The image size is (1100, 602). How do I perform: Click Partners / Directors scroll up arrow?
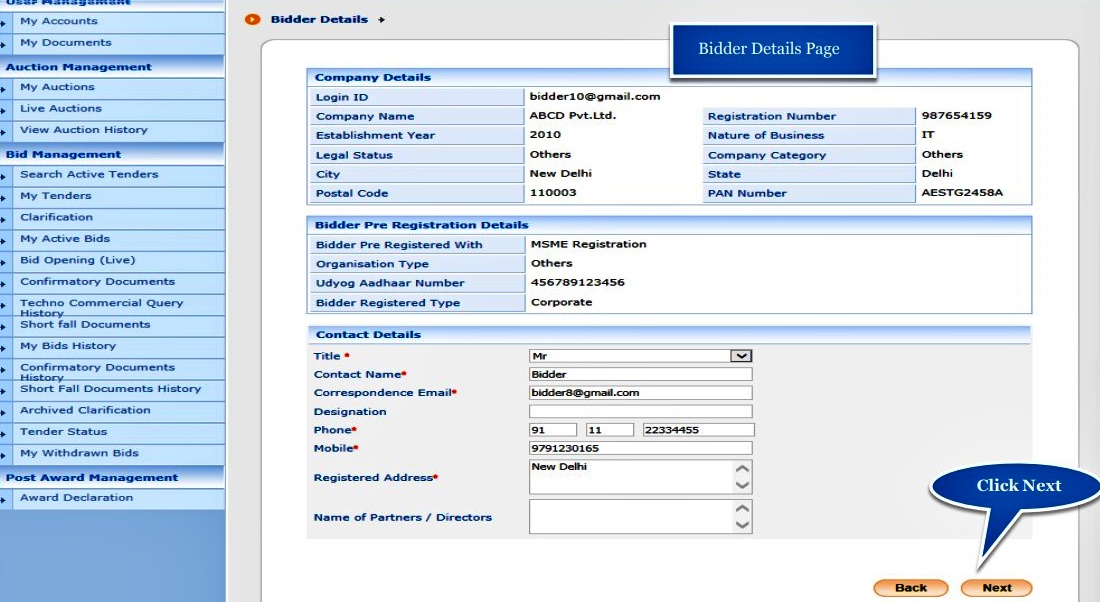(x=742, y=507)
